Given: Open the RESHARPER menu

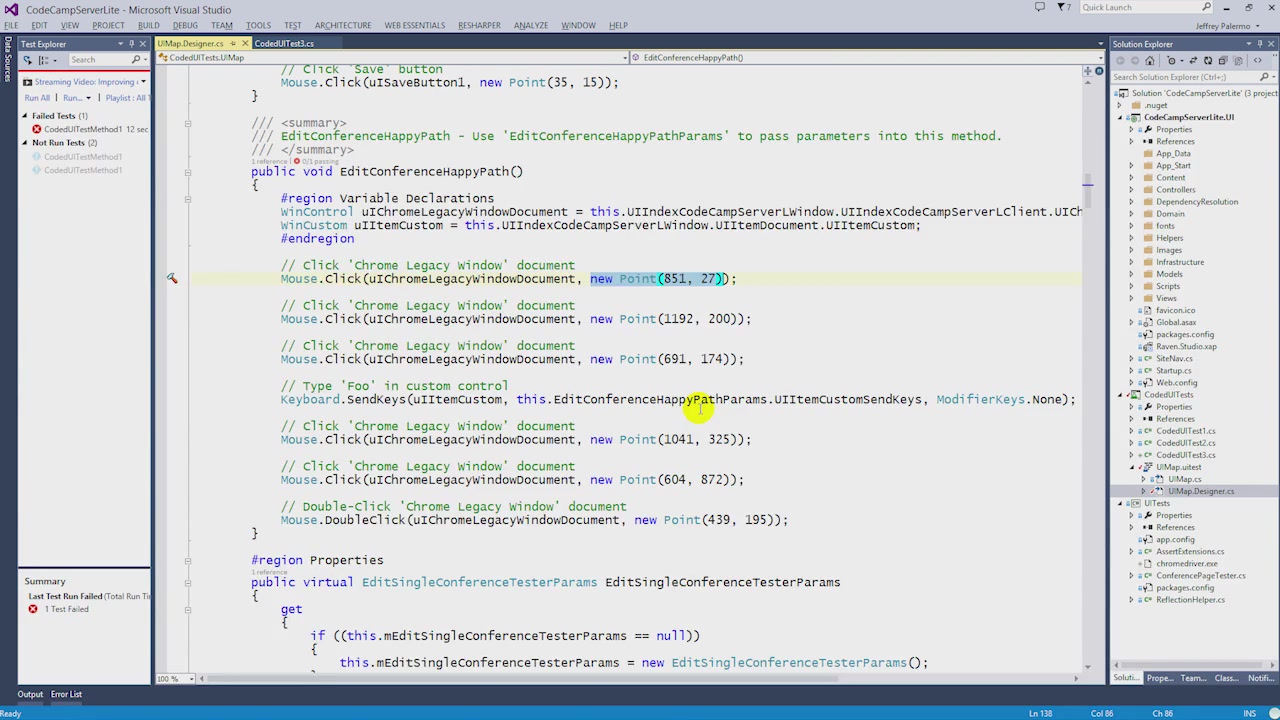Looking at the screenshot, I should [x=479, y=26].
